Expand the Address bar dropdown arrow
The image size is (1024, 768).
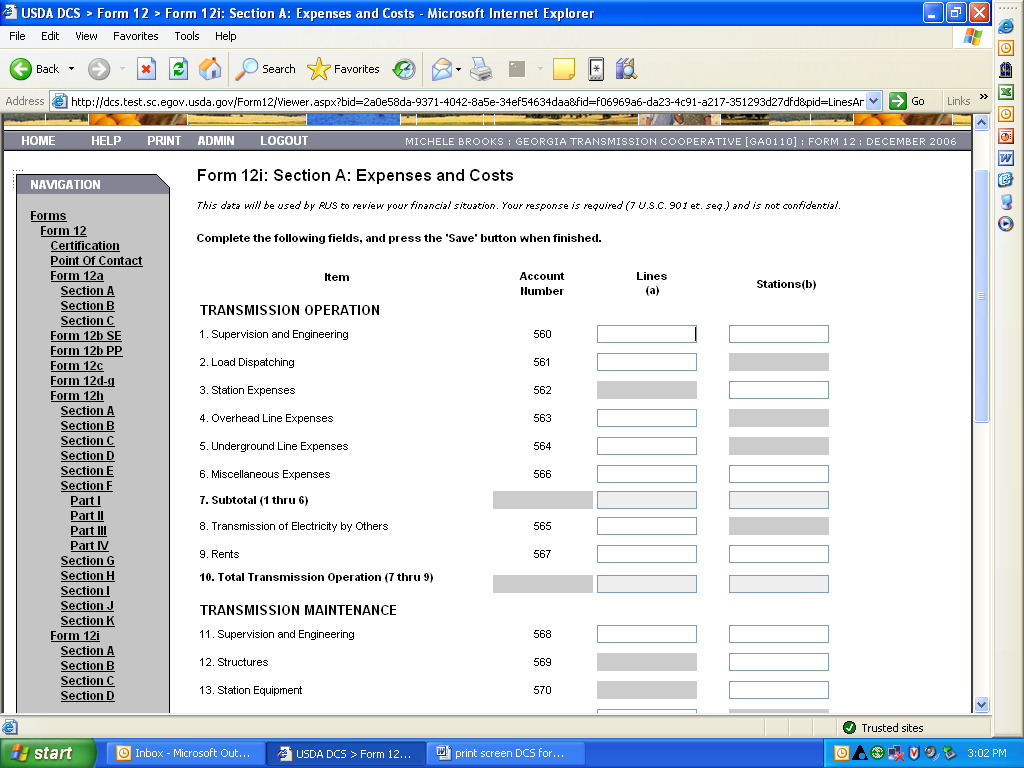873,101
